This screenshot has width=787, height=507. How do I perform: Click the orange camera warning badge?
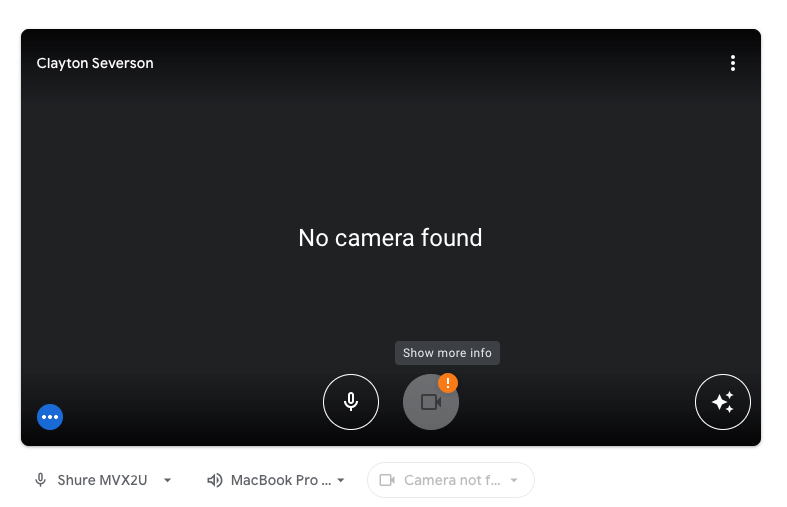(x=448, y=383)
